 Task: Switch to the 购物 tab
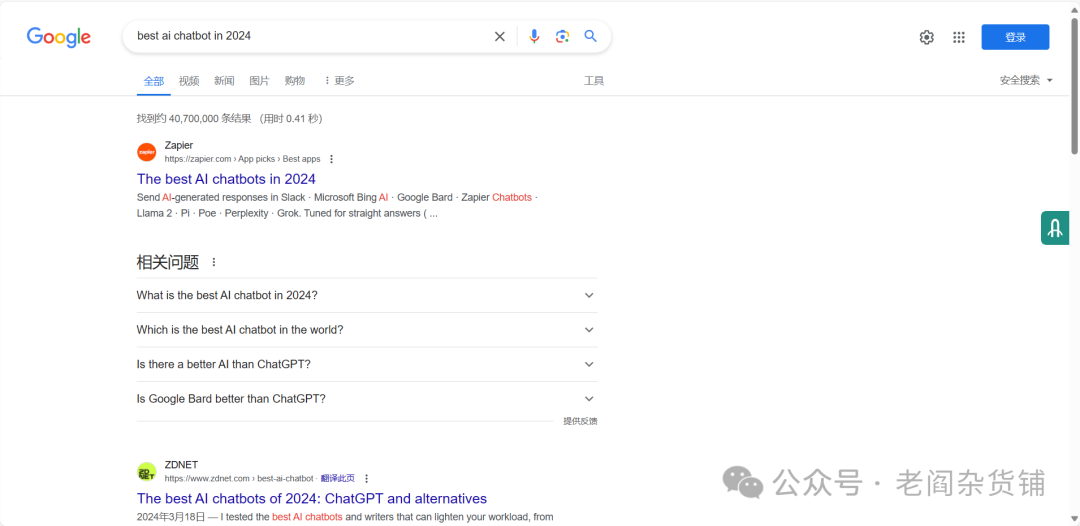[294, 81]
